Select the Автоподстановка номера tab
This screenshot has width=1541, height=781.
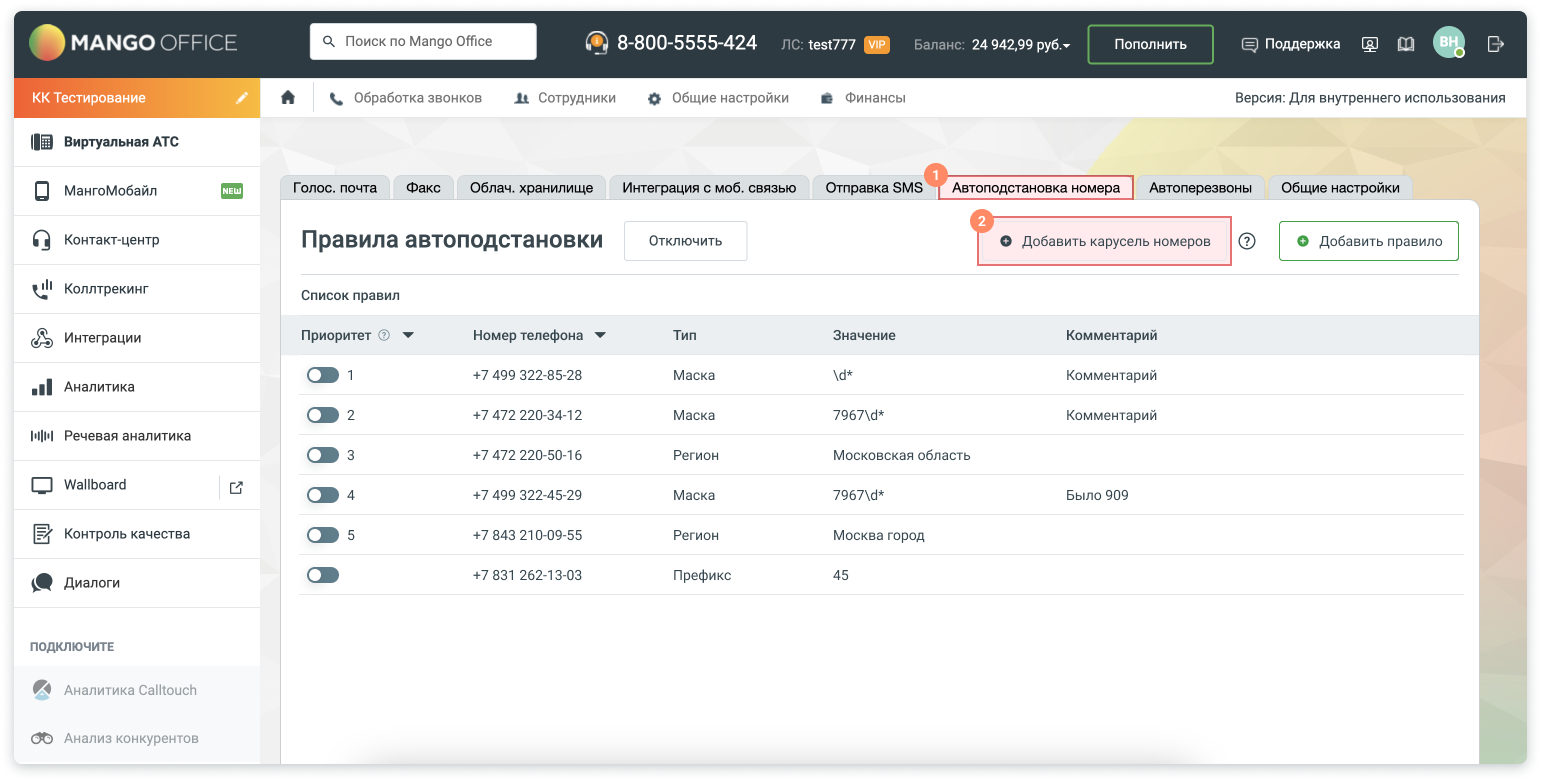click(x=1036, y=188)
